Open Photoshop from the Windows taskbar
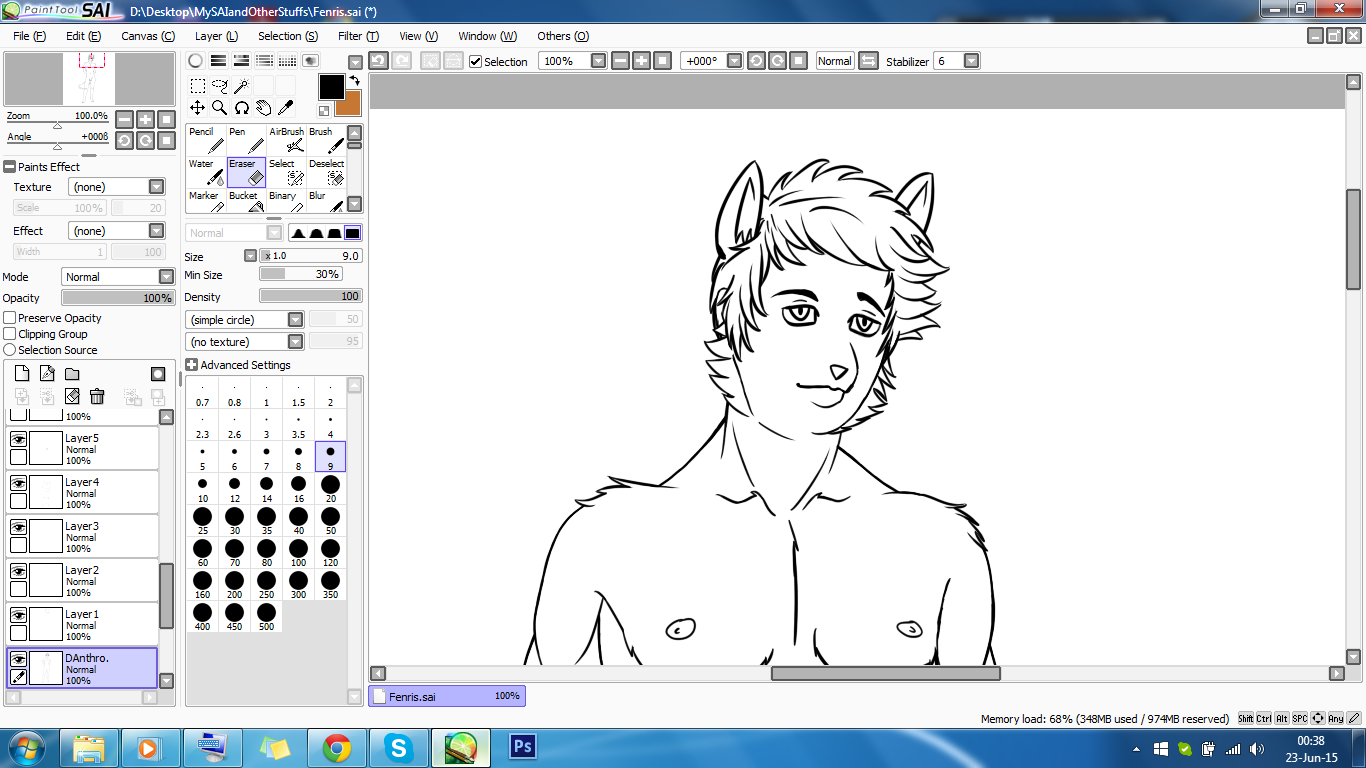This screenshot has height=768, width=1366. (x=523, y=747)
